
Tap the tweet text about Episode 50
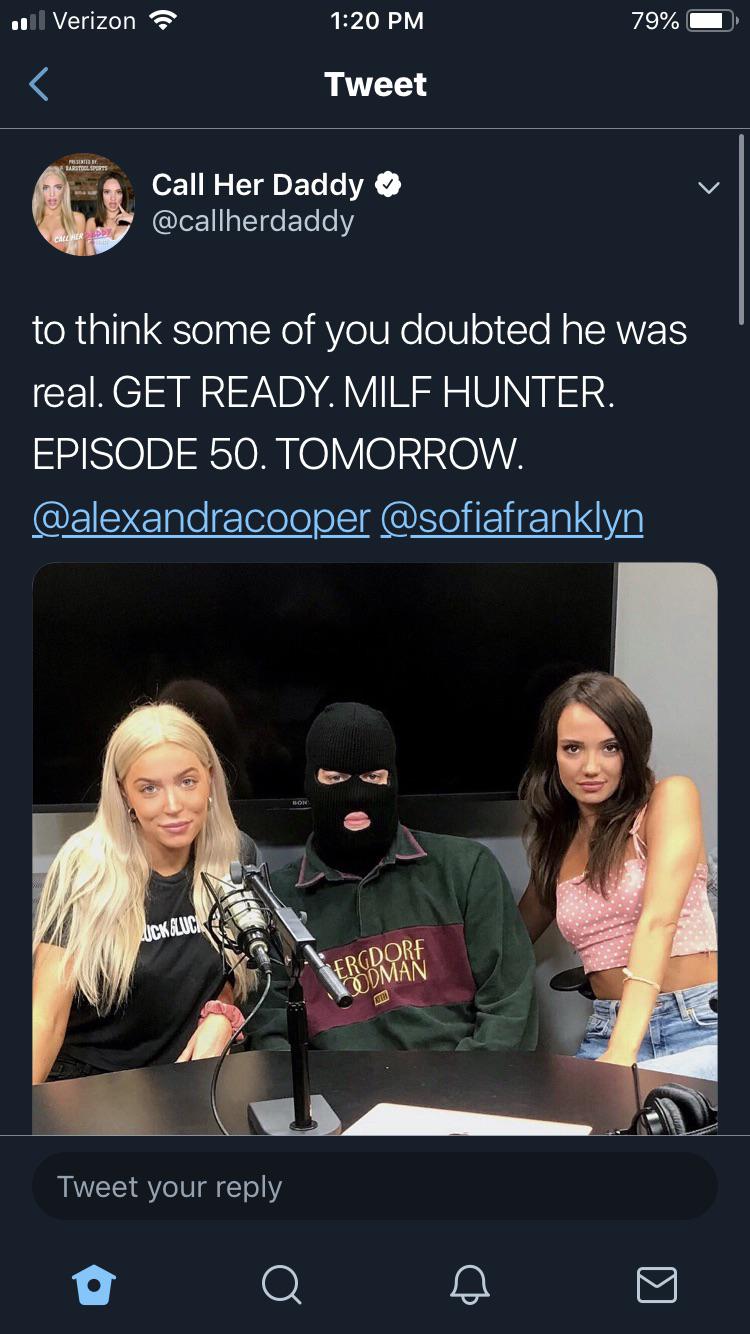[360, 392]
